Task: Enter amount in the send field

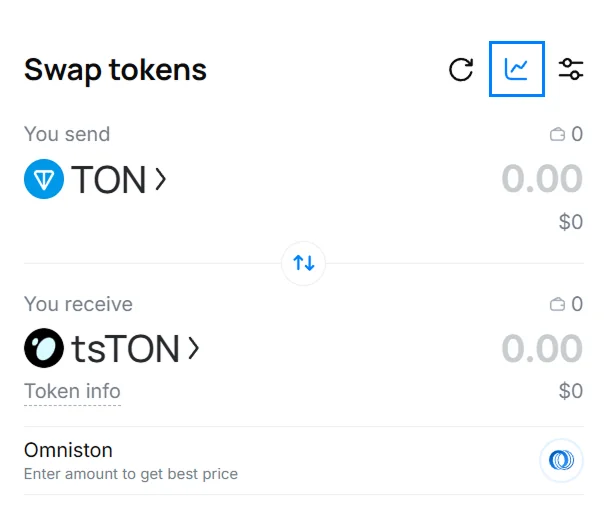Action: [541, 180]
